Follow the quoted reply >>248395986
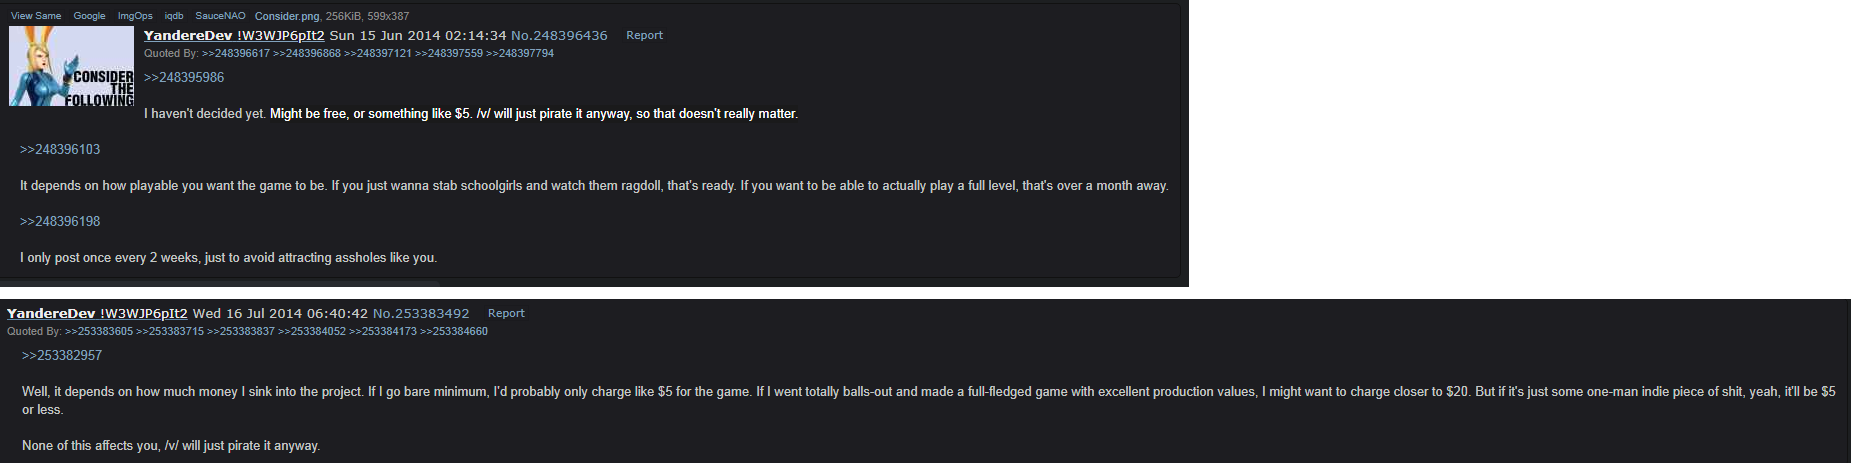Screen dimensions: 1851x463 (184, 77)
